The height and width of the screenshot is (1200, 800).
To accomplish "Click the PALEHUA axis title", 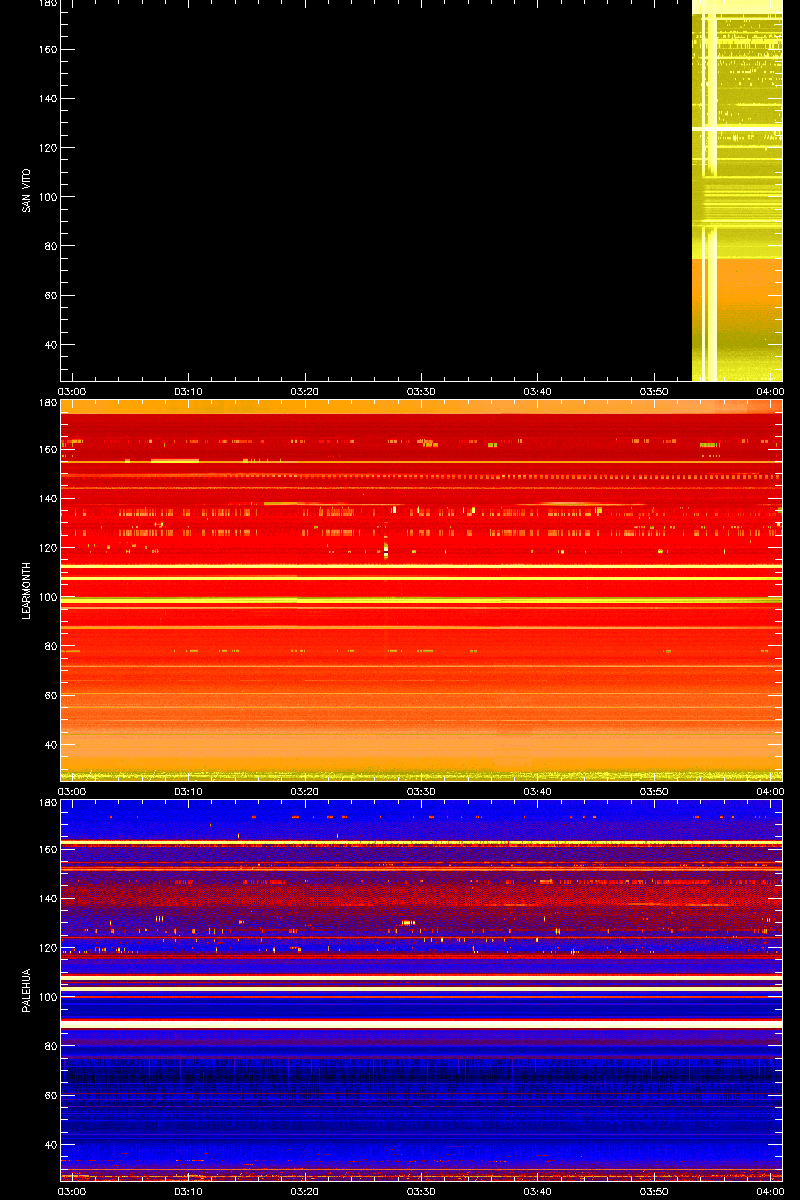I will click(x=25, y=991).
